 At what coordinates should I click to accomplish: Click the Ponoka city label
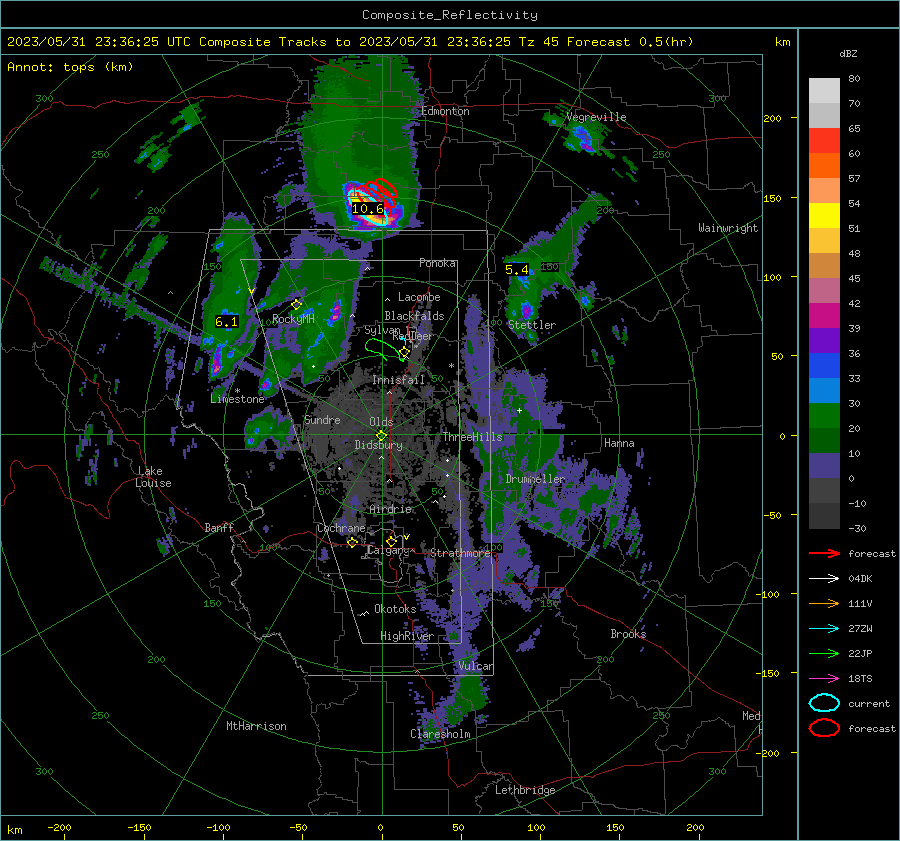pyautogui.click(x=437, y=263)
